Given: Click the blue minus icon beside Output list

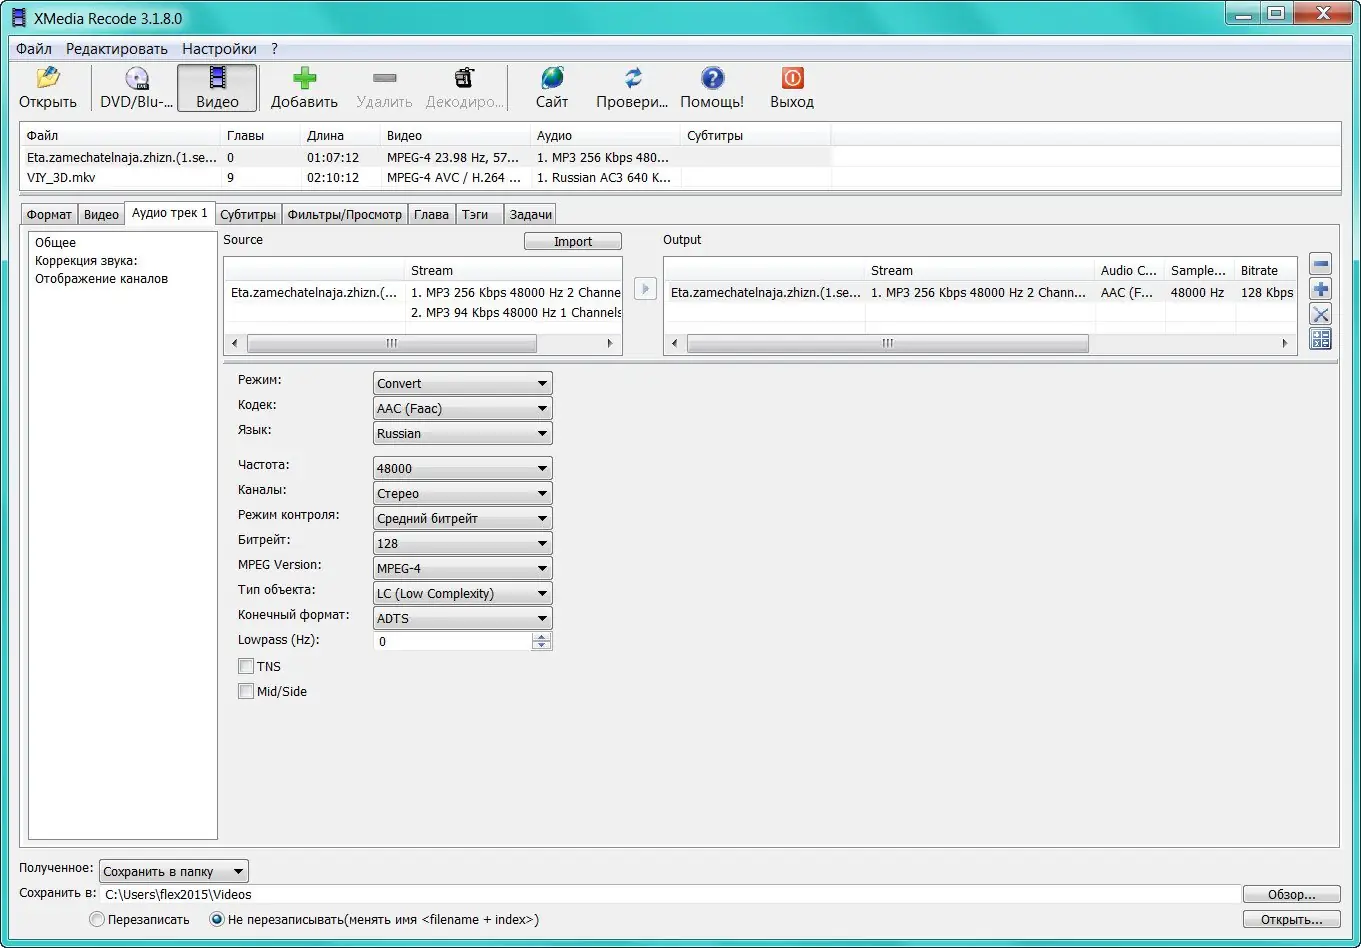Looking at the screenshot, I should click(1320, 264).
